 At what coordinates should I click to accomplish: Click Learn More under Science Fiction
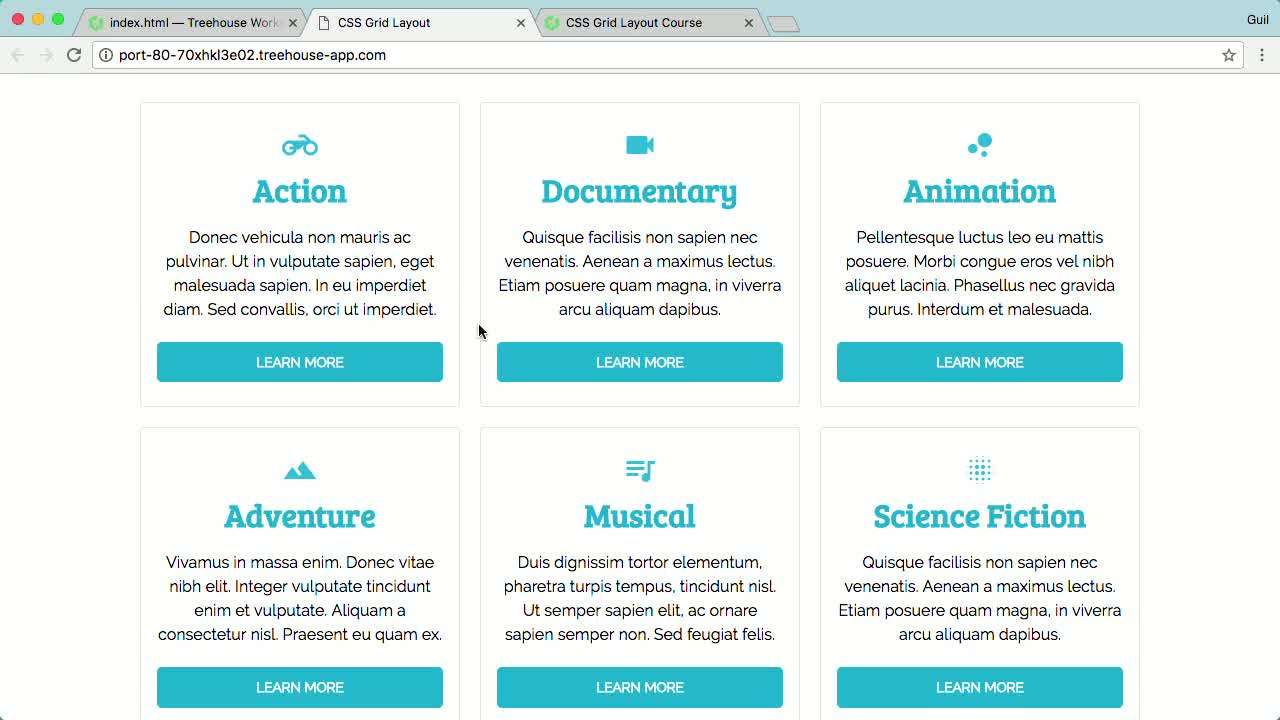click(979, 687)
